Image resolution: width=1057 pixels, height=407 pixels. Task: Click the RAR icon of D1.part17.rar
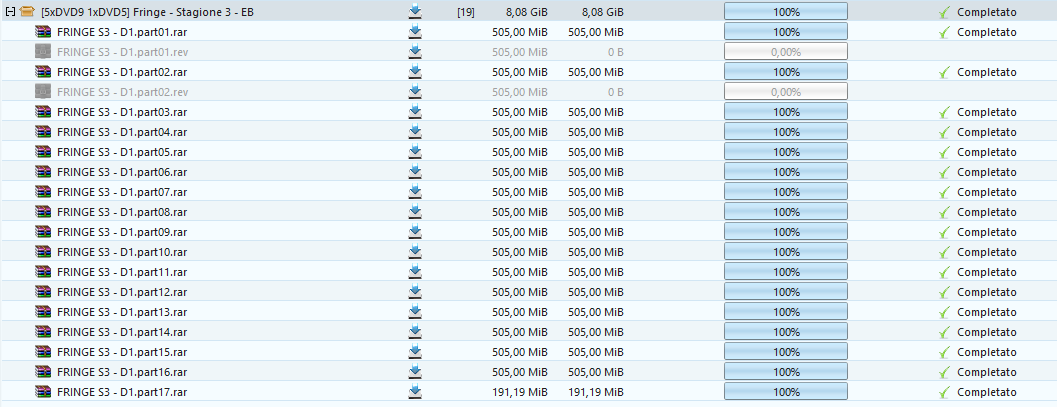click(x=43, y=392)
